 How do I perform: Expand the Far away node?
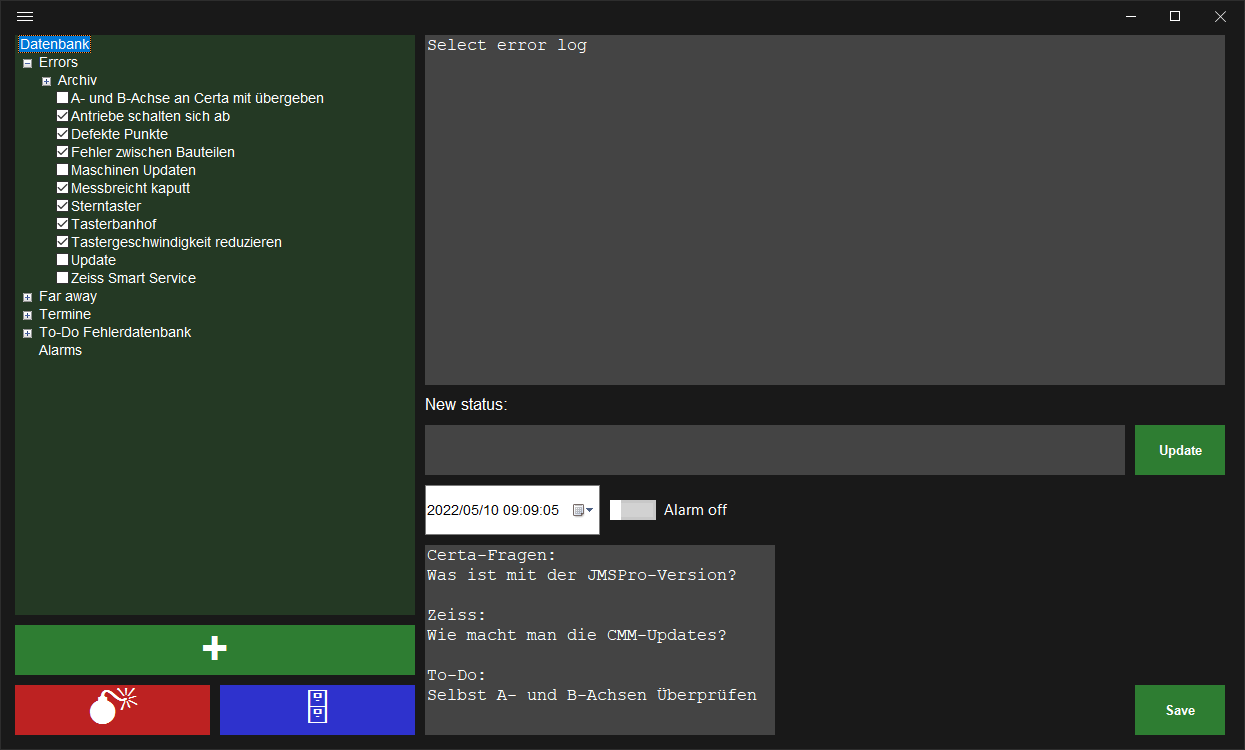(x=27, y=297)
